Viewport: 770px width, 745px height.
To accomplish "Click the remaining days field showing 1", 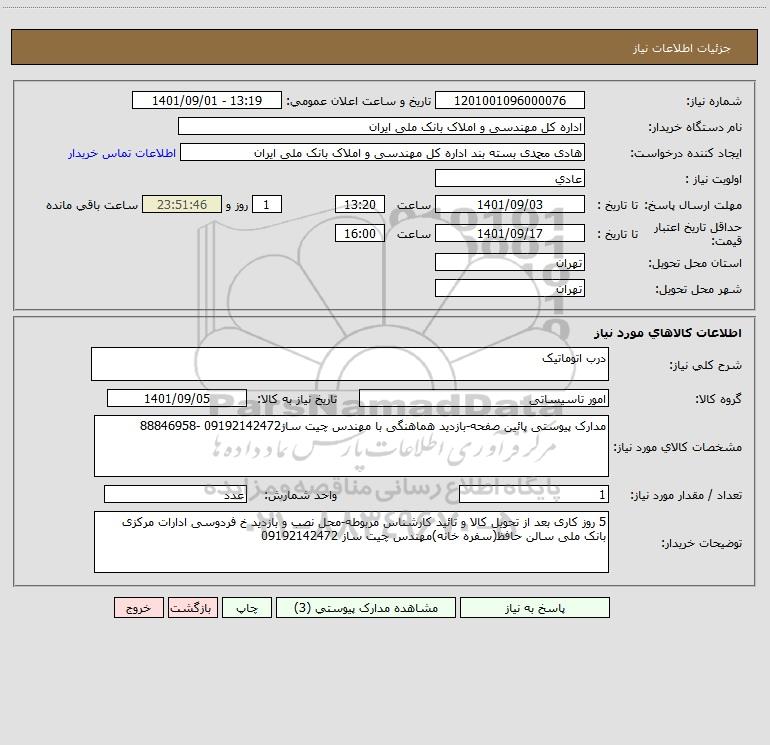I will click(x=267, y=204).
